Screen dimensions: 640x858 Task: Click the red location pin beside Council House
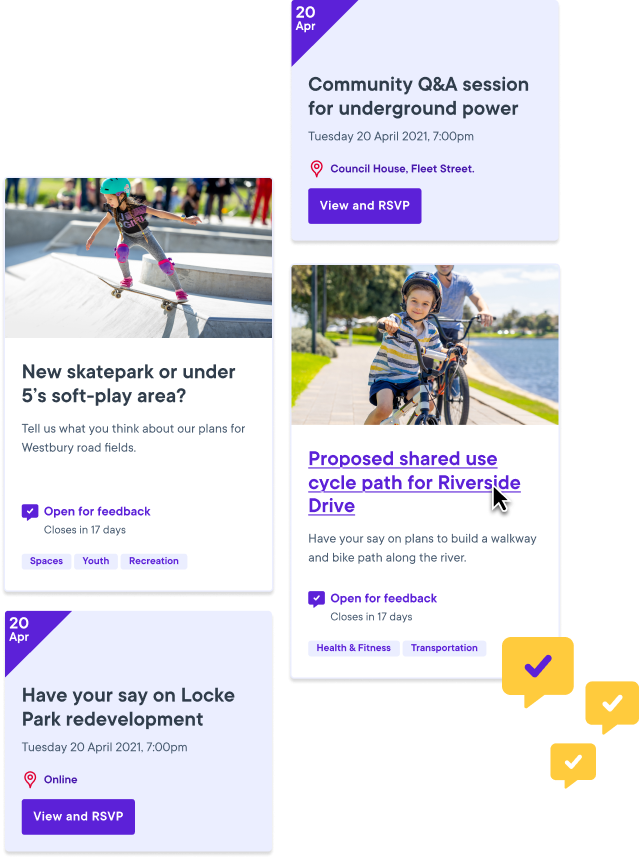(x=316, y=169)
